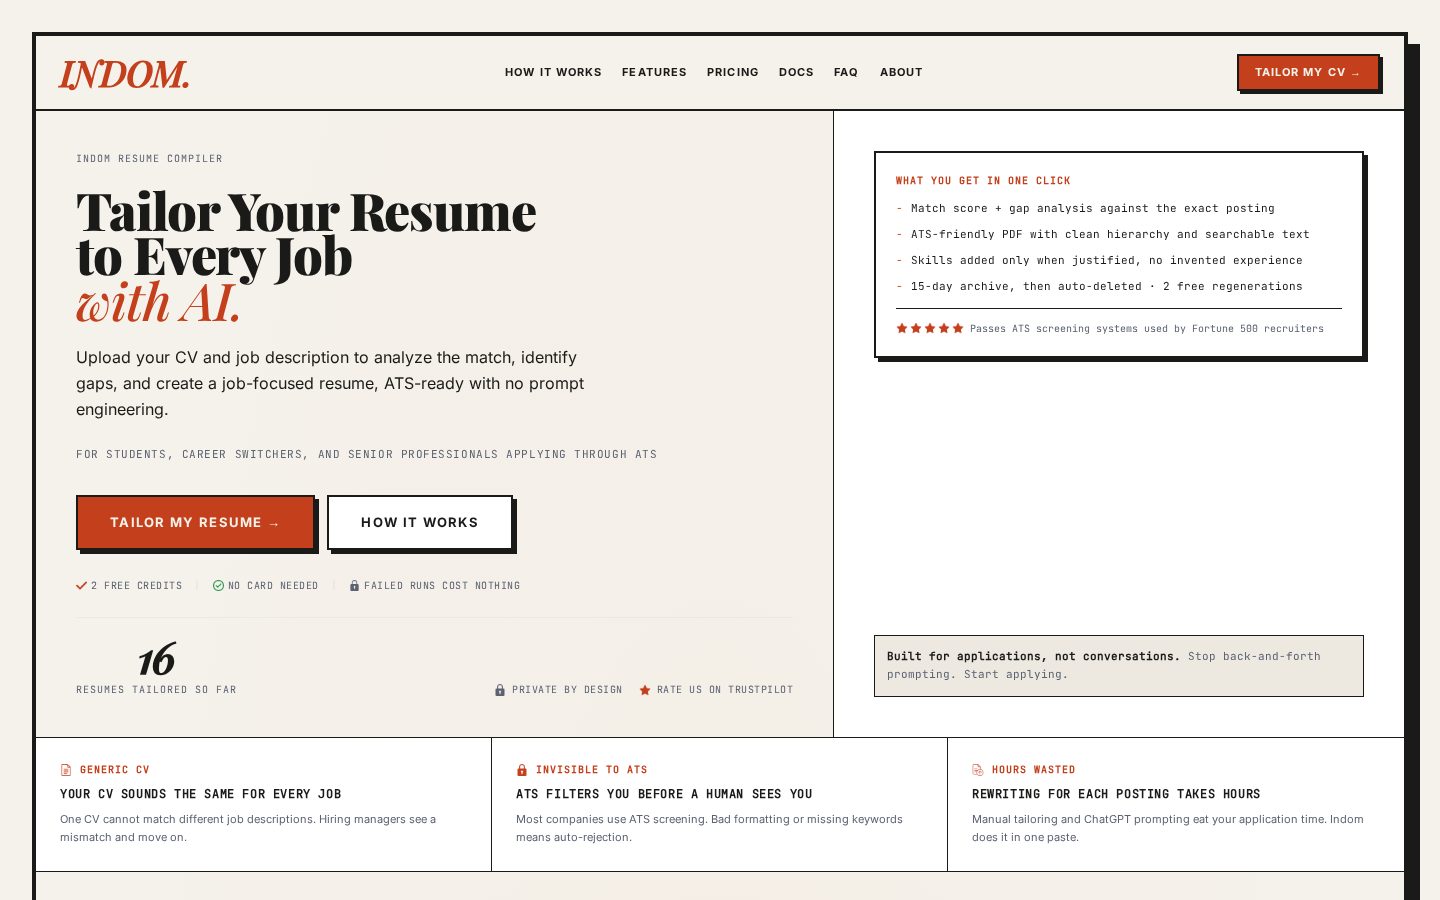
Task: Click the star icon beside Rate Us on Trustpilot
Action: click(645, 690)
